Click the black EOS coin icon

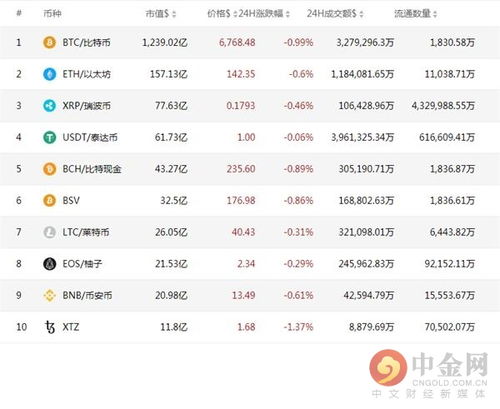pyautogui.click(x=49, y=264)
